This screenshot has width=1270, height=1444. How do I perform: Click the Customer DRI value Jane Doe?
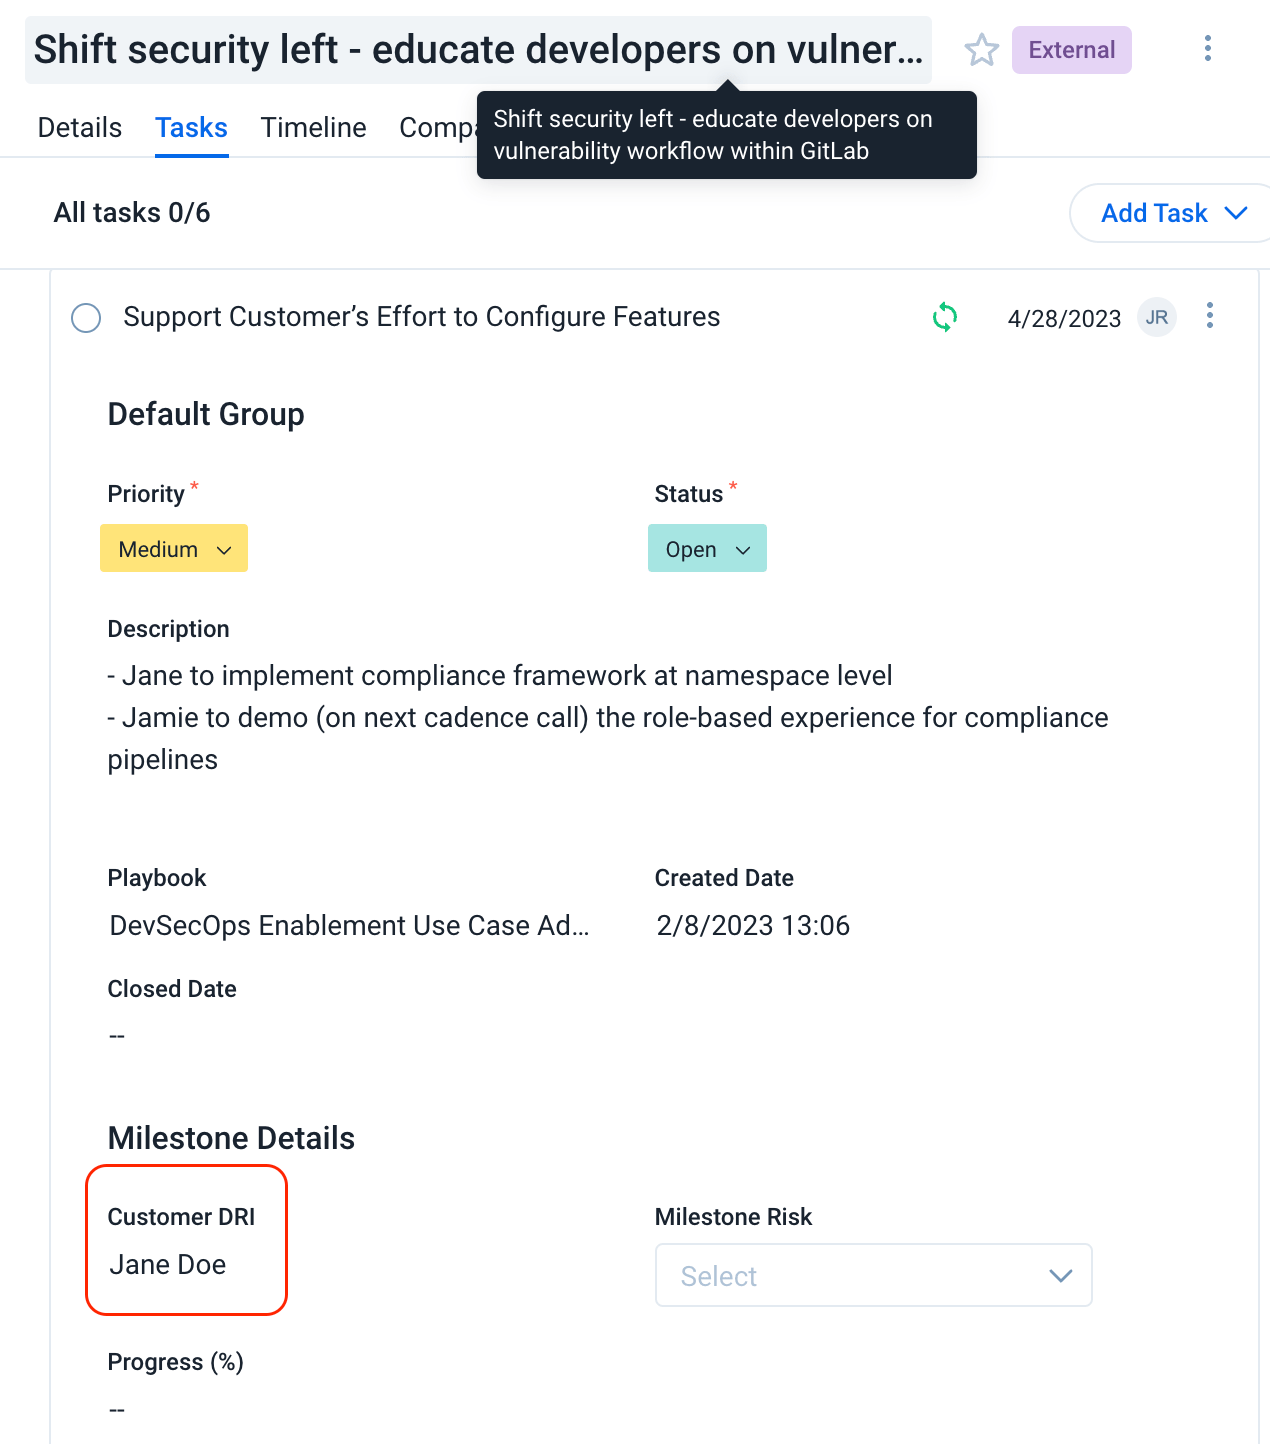coord(168,1265)
